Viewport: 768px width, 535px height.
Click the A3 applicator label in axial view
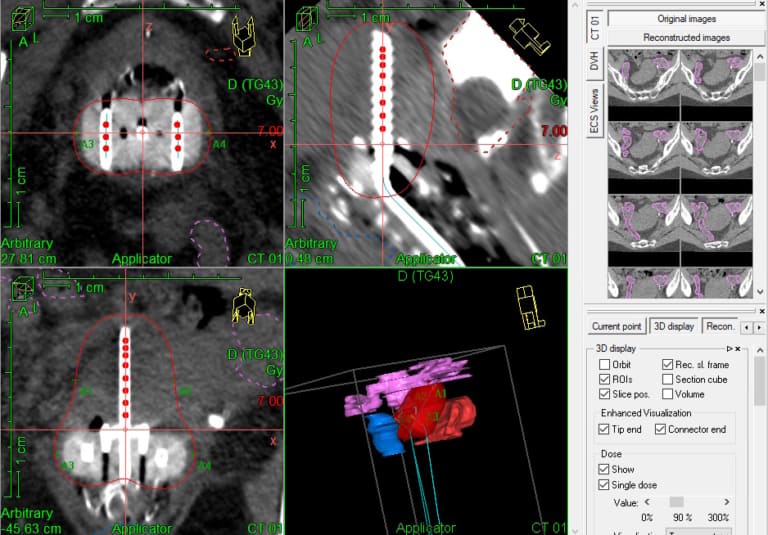(x=87, y=144)
